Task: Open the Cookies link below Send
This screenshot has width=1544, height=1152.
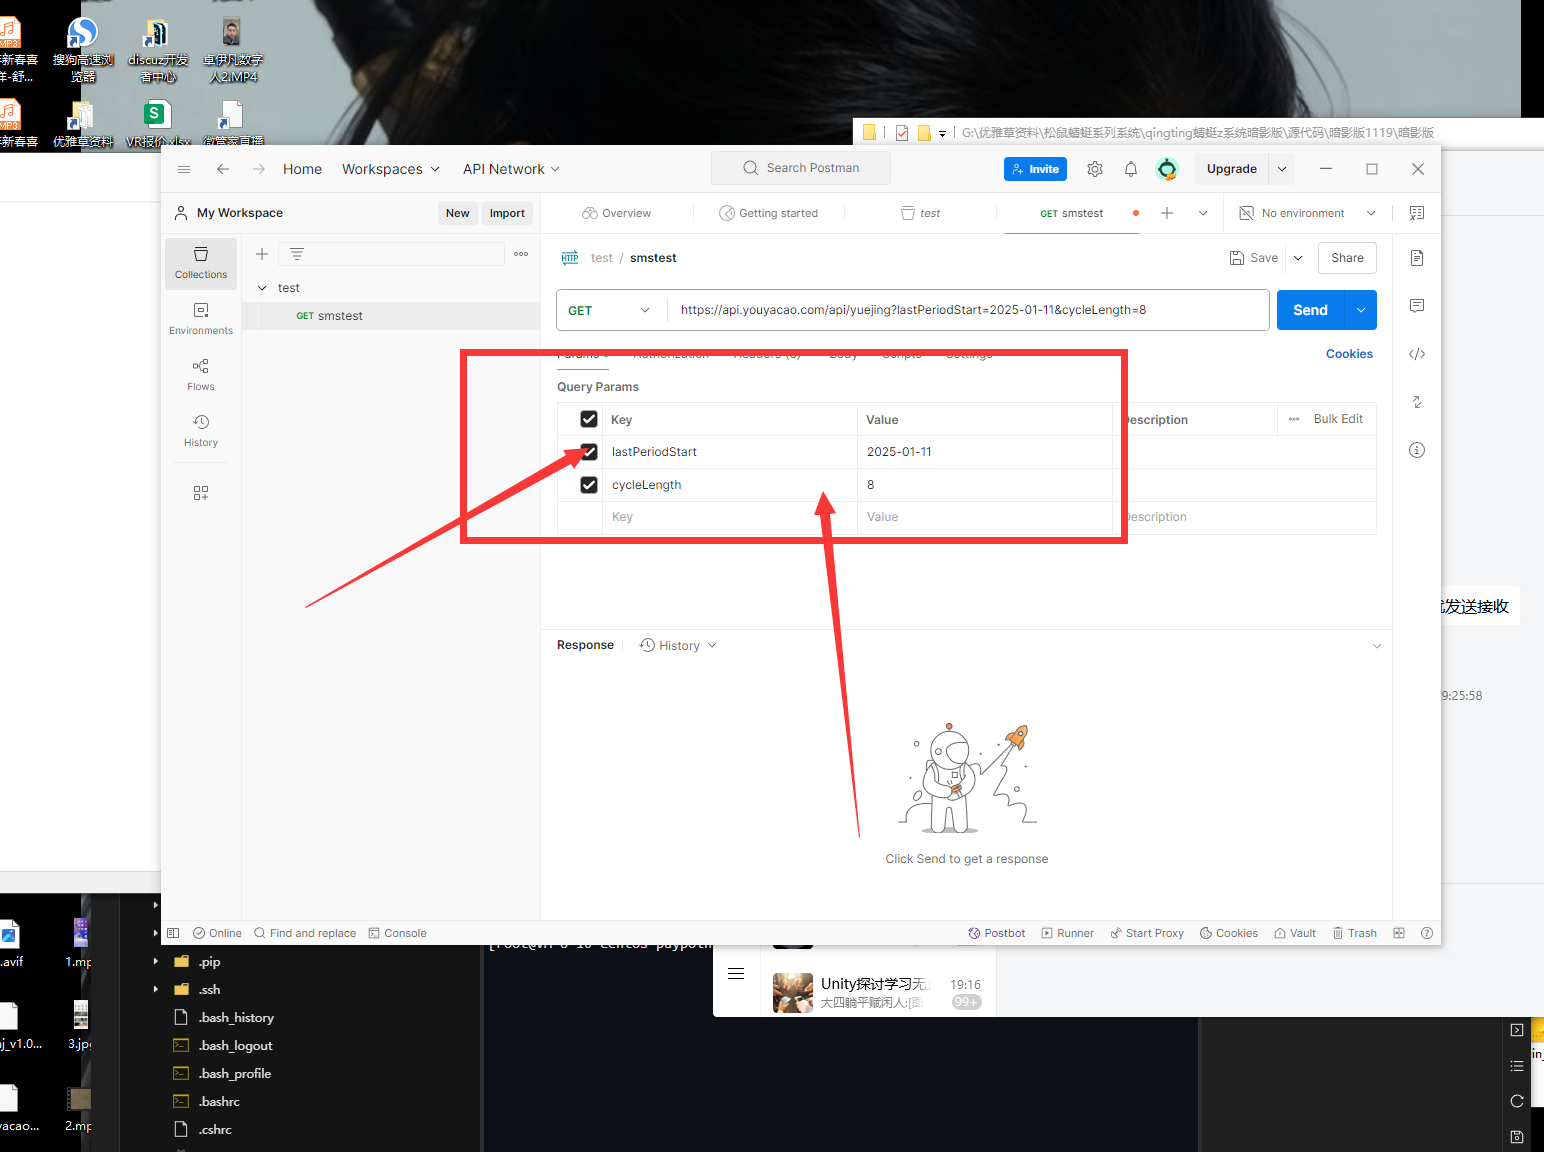Action: click(x=1349, y=354)
